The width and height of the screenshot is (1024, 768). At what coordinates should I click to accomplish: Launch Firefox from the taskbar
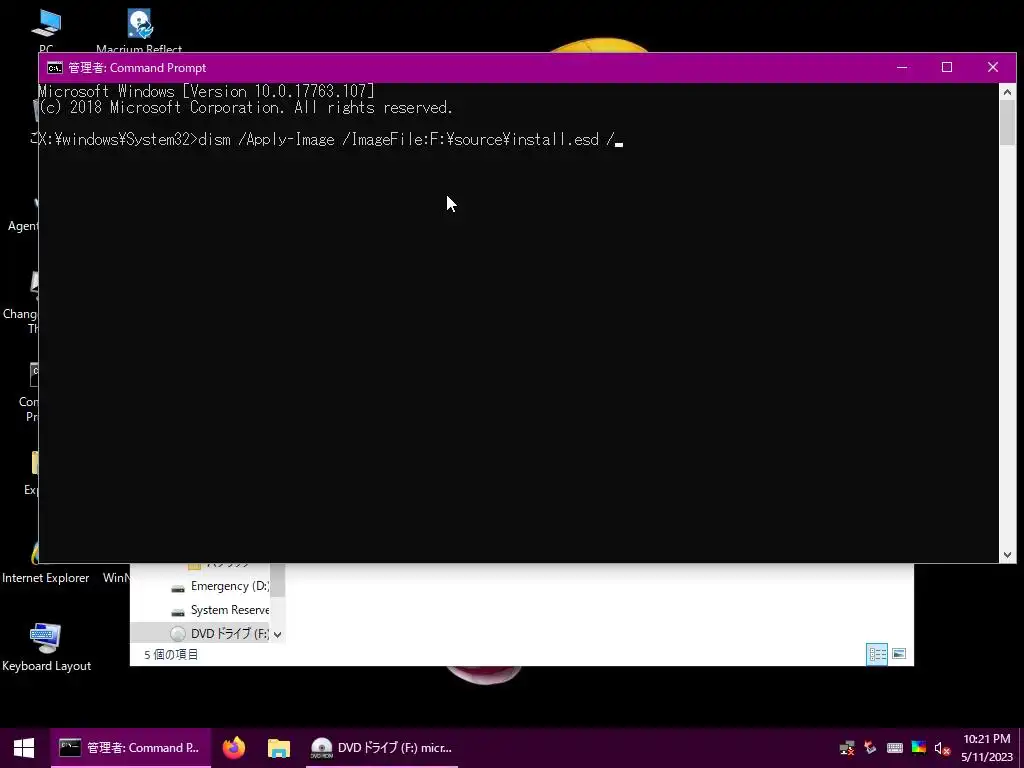pyautogui.click(x=234, y=748)
